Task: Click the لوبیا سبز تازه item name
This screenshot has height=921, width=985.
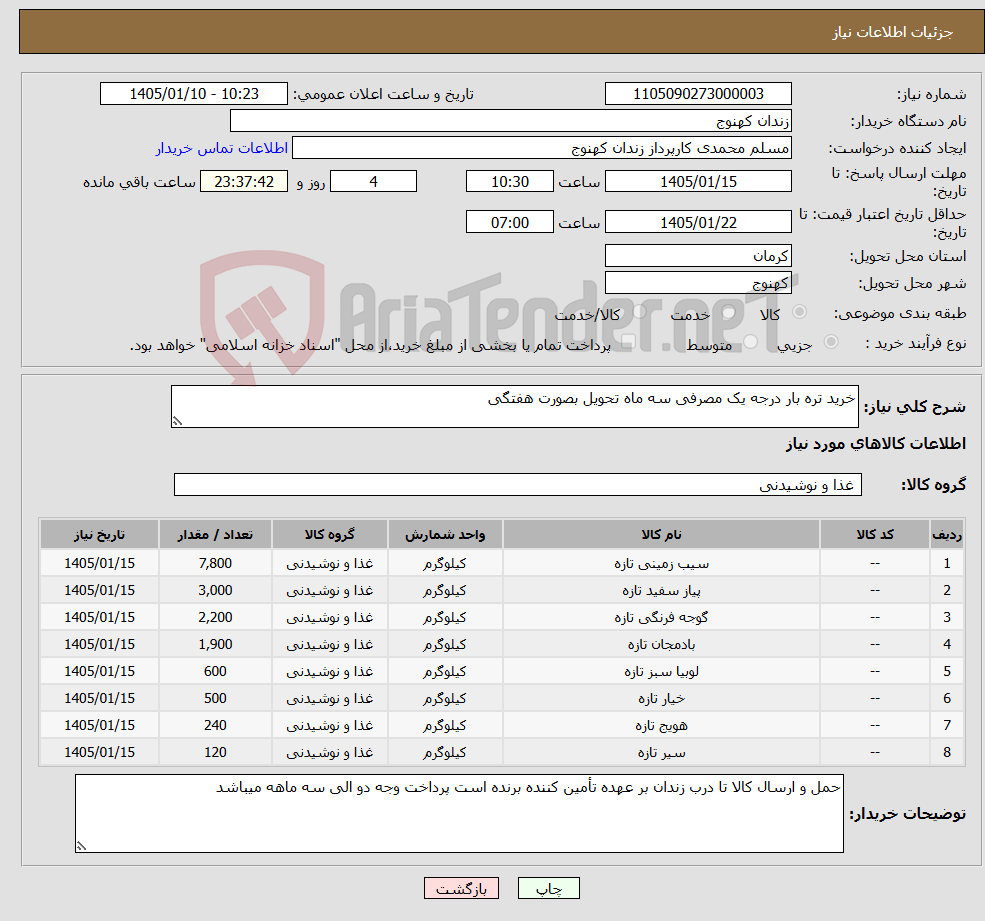Action: coord(661,672)
